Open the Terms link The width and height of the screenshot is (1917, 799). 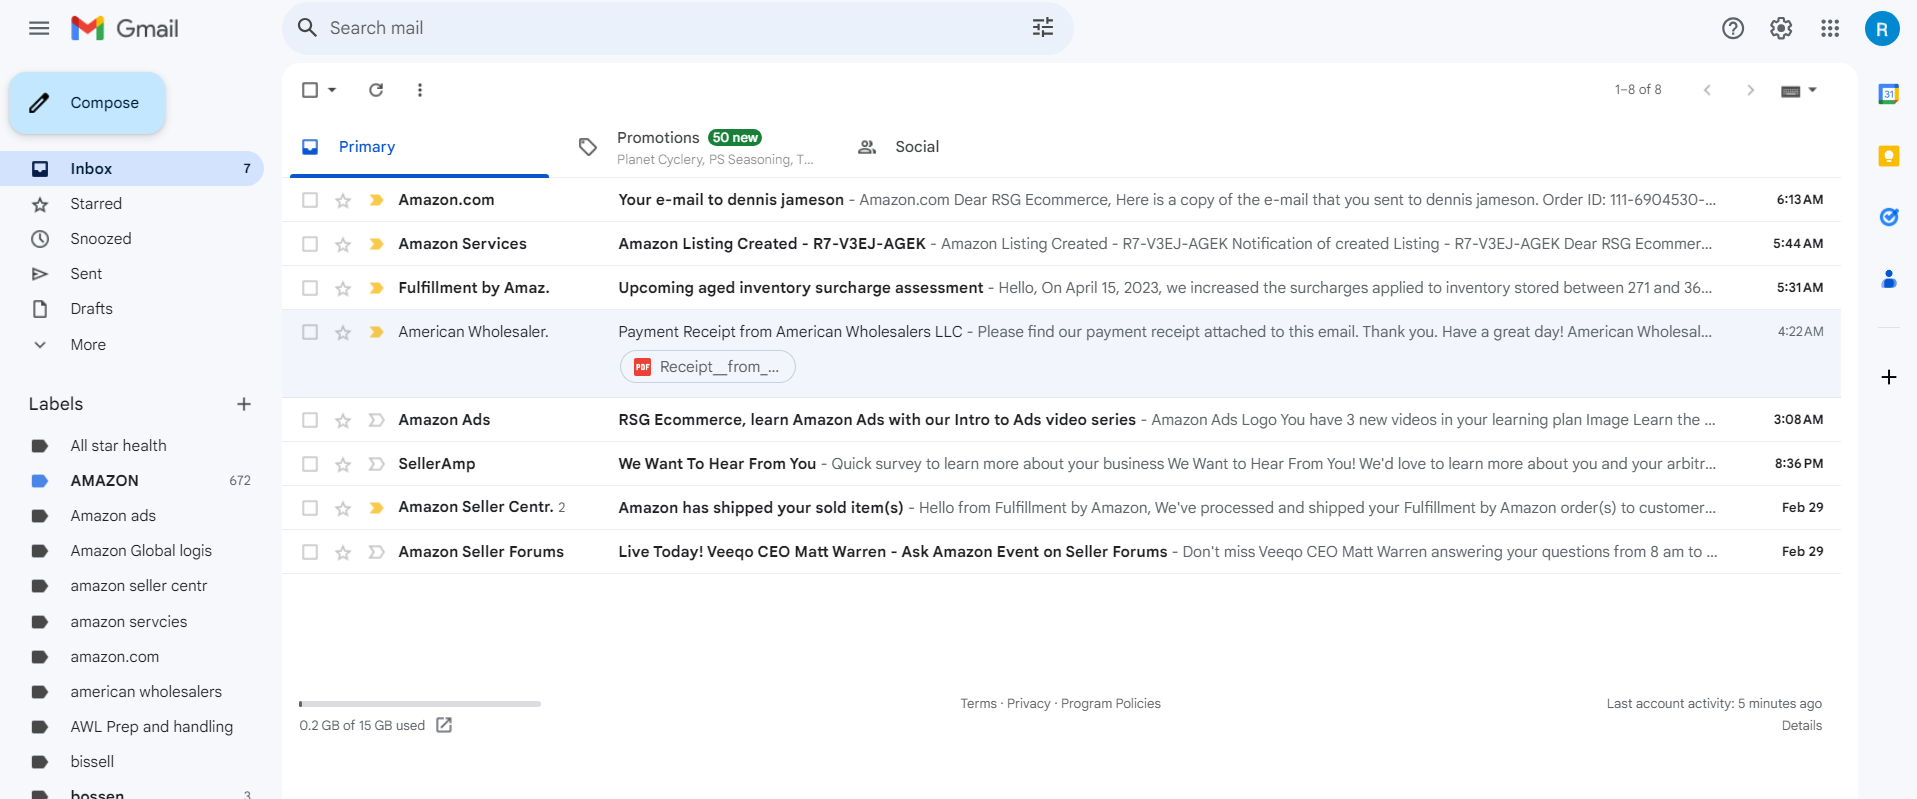click(978, 704)
